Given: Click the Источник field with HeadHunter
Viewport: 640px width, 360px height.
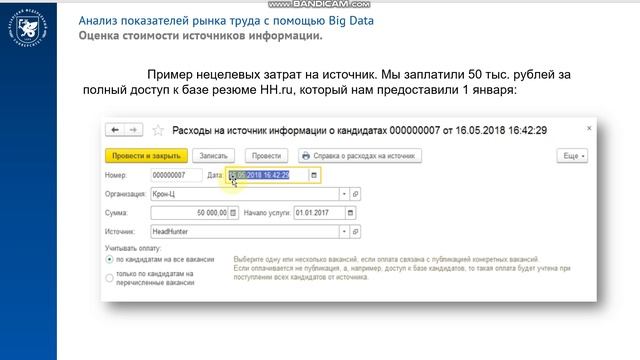Looking at the screenshot, I should tap(245, 231).
